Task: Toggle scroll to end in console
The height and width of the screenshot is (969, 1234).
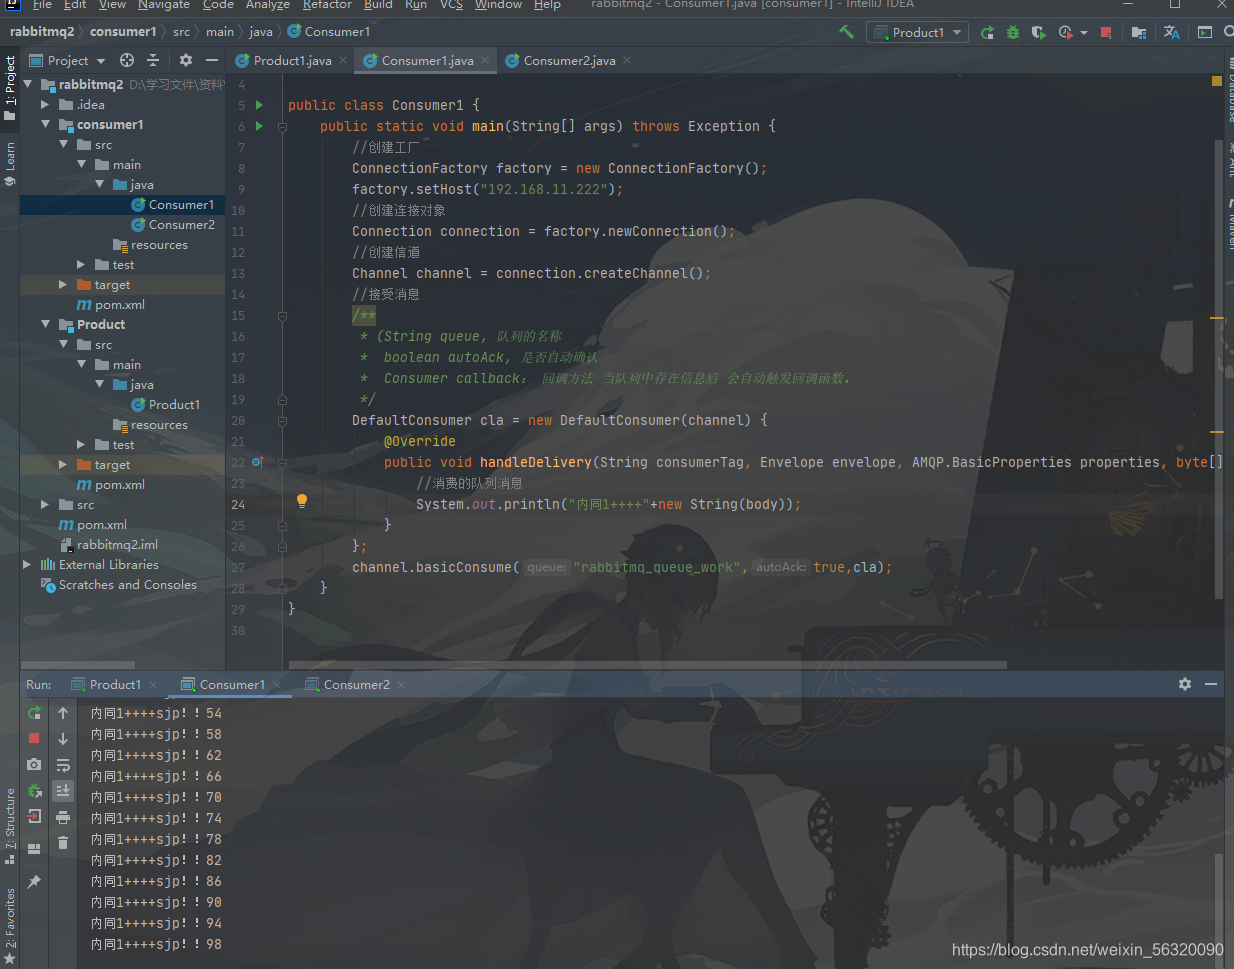Action: pyautogui.click(x=63, y=790)
